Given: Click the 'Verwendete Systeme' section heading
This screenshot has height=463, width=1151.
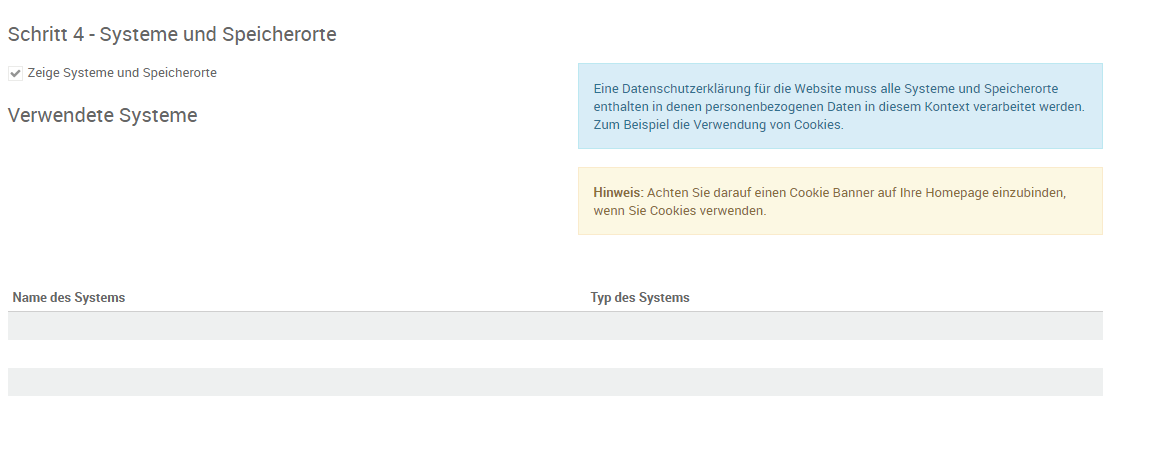Looking at the screenshot, I should [x=102, y=115].
